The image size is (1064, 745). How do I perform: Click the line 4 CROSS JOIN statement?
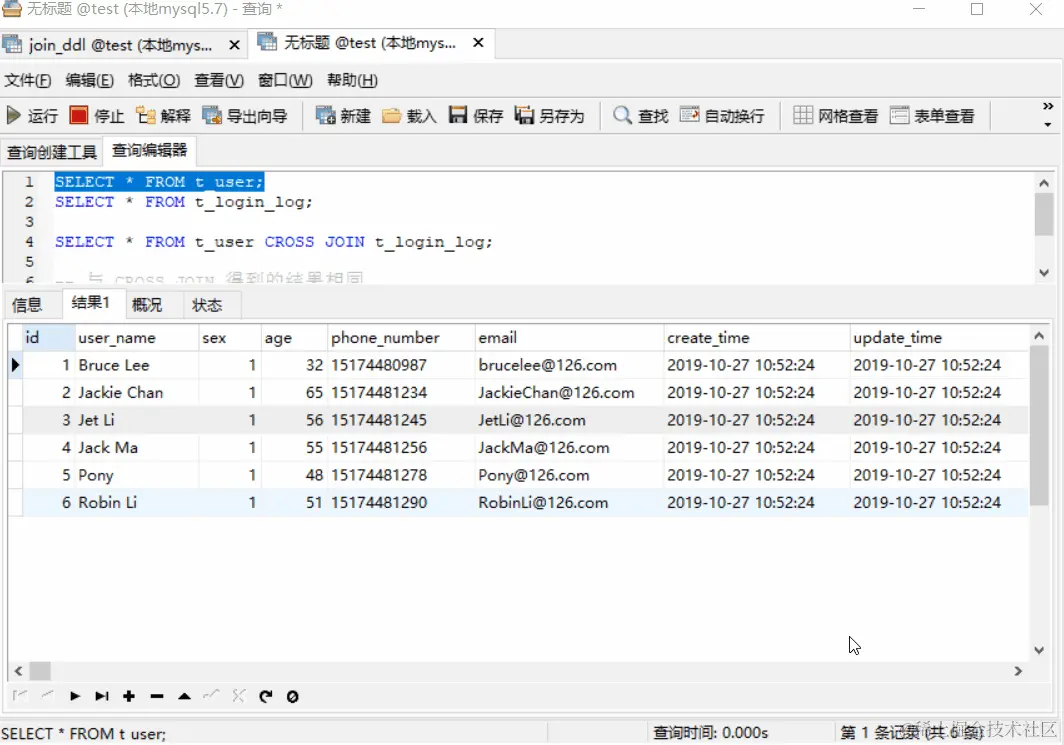273,242
